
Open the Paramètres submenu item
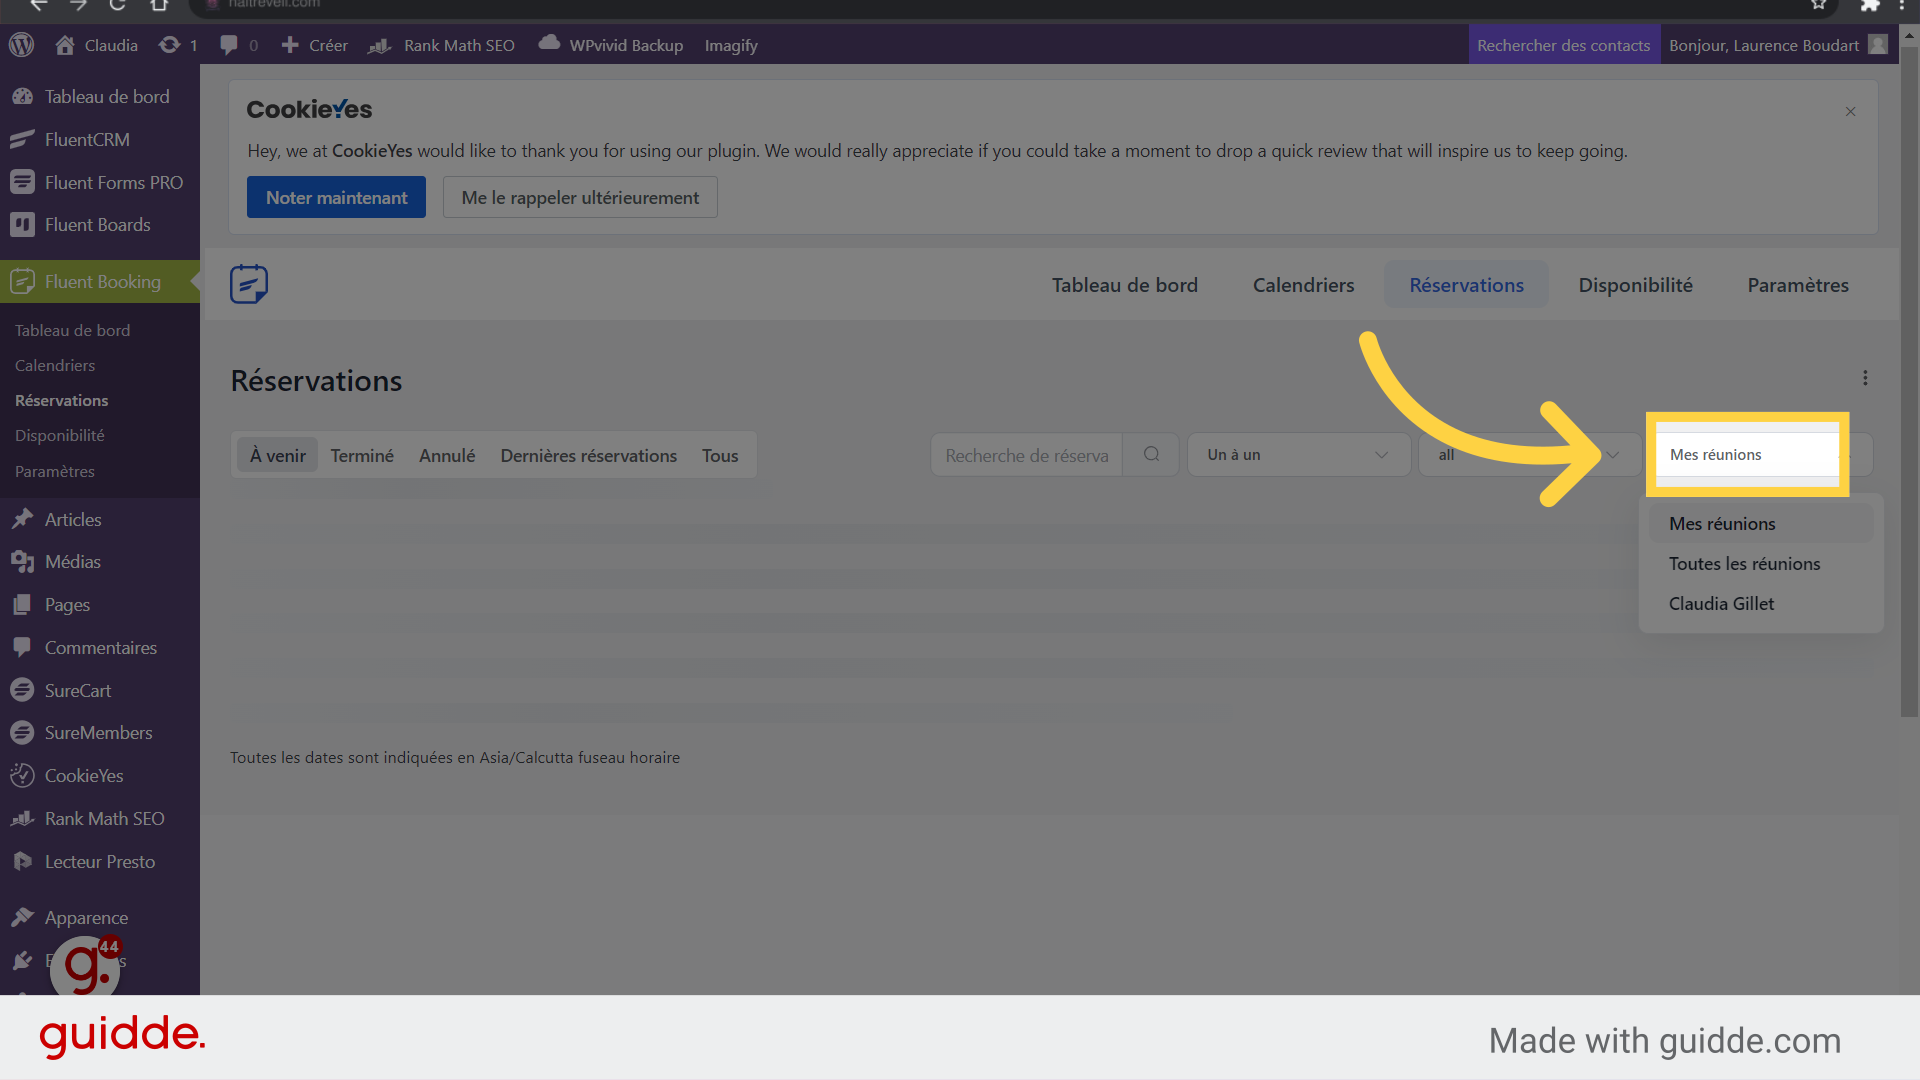(x=55, y=471)
